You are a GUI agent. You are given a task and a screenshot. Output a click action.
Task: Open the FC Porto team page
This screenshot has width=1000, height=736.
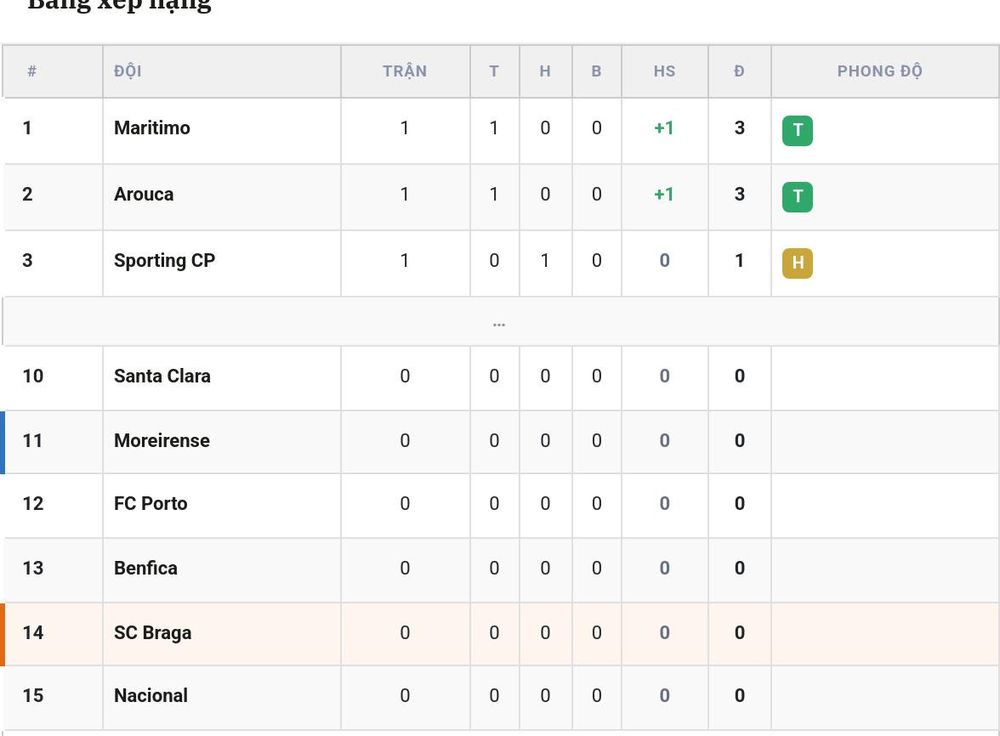click(x=151, y=504)
